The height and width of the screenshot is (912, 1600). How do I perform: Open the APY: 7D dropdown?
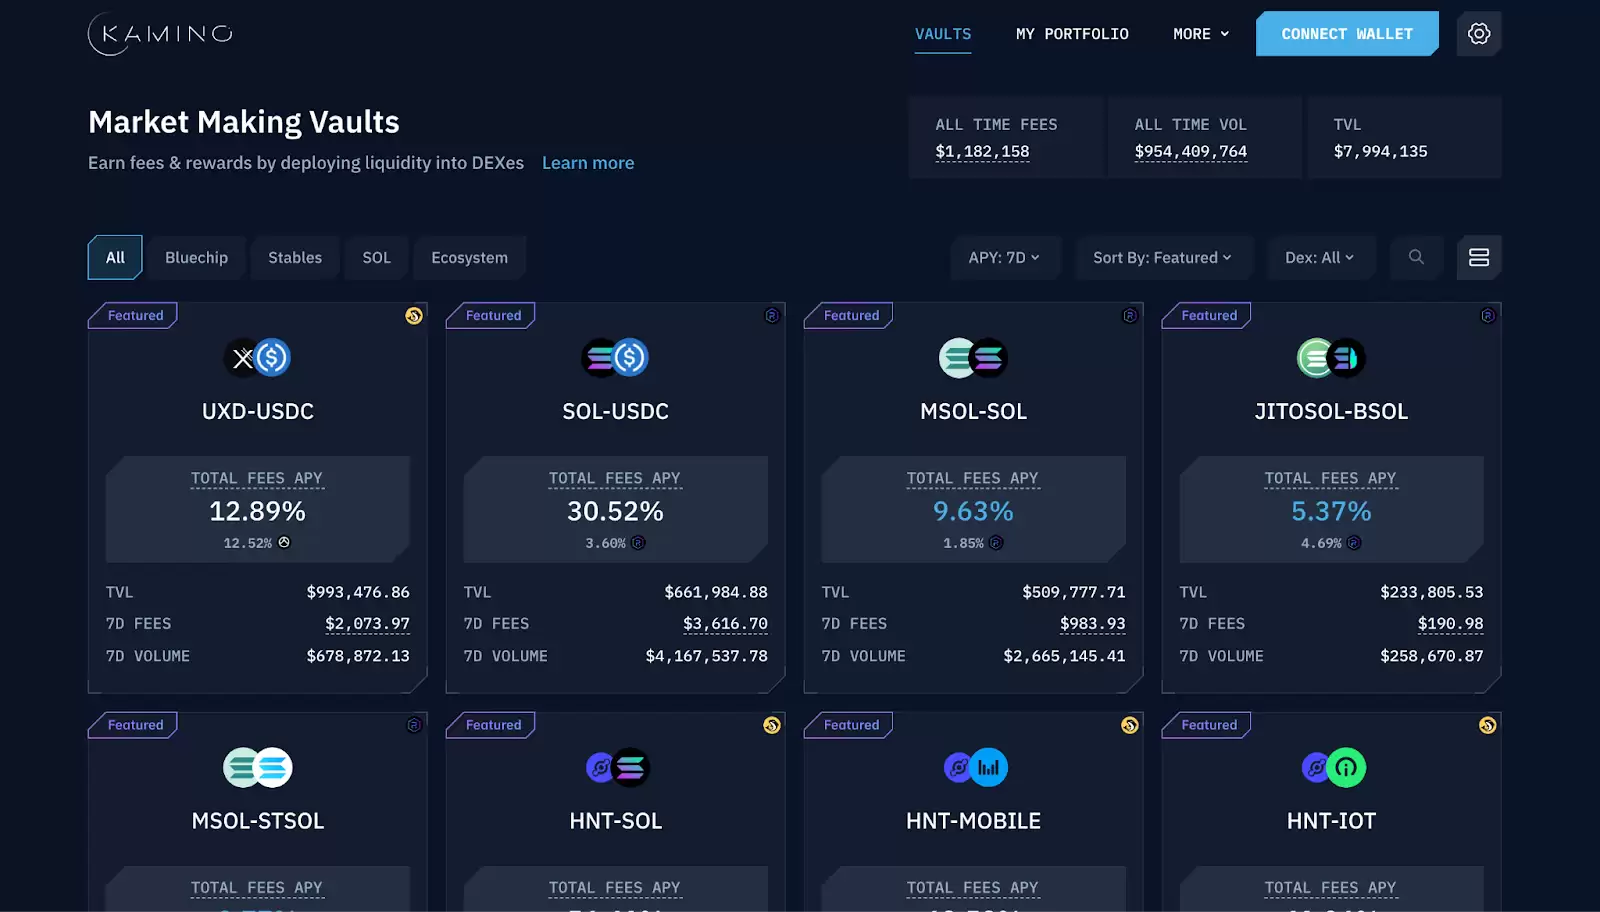click(x=1005, y=257)
